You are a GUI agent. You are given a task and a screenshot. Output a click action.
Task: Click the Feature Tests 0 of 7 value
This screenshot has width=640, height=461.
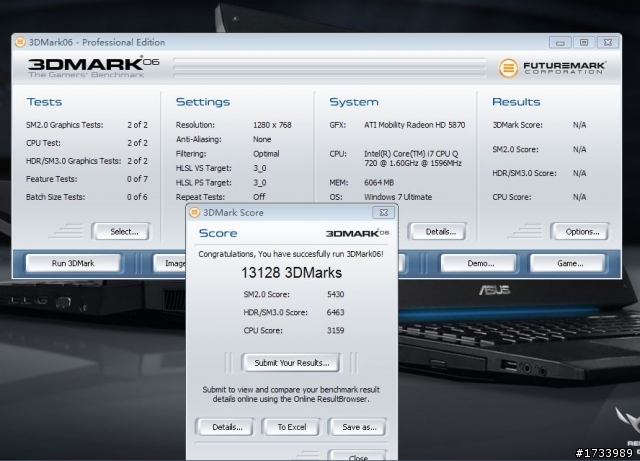click(x=137, y=179)
